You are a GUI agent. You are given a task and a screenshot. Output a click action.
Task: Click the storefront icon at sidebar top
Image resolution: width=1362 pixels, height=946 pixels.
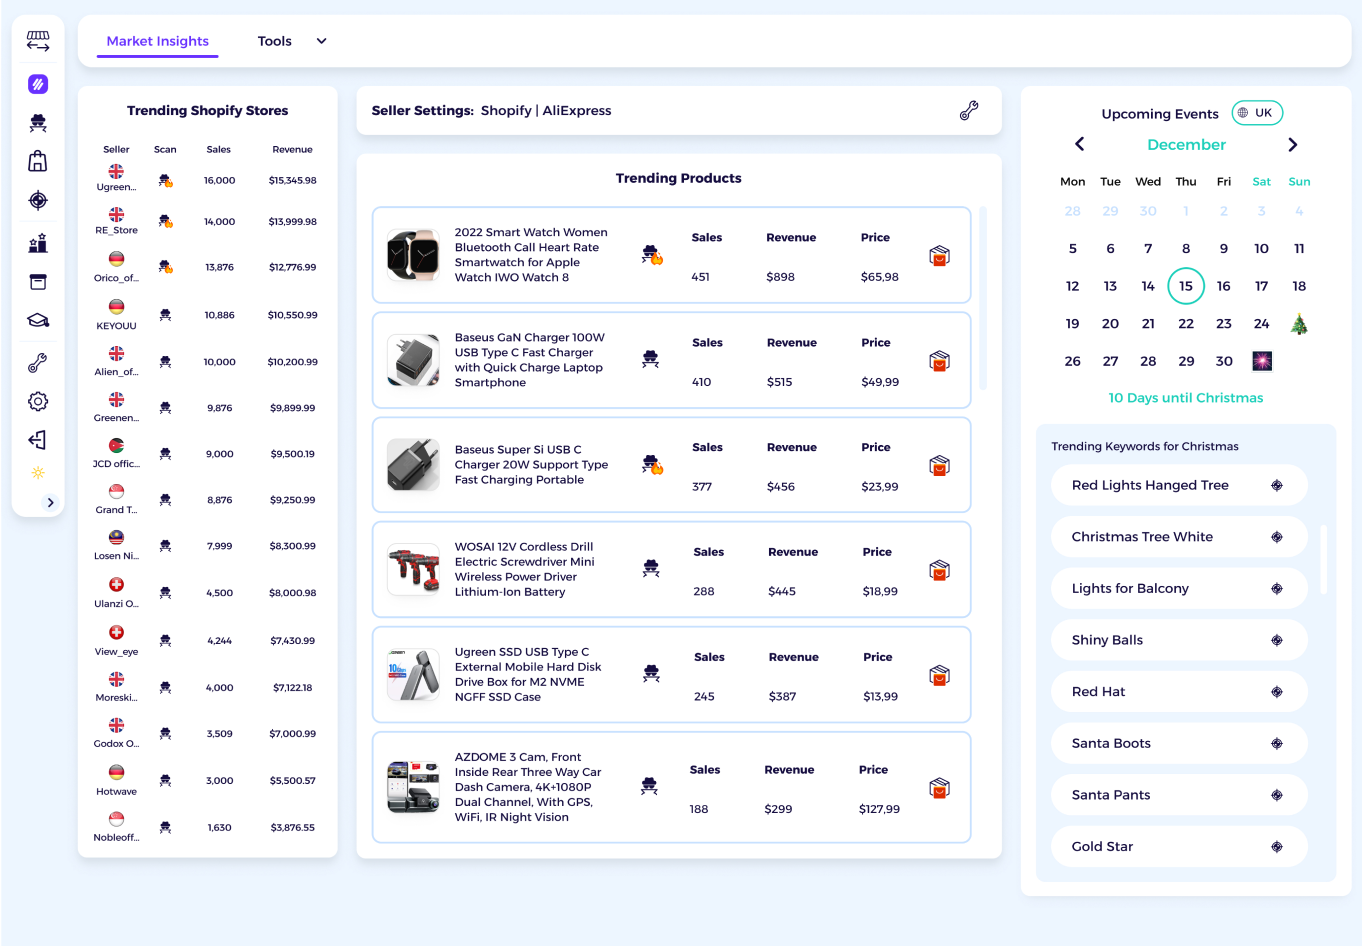click(38, 41)
